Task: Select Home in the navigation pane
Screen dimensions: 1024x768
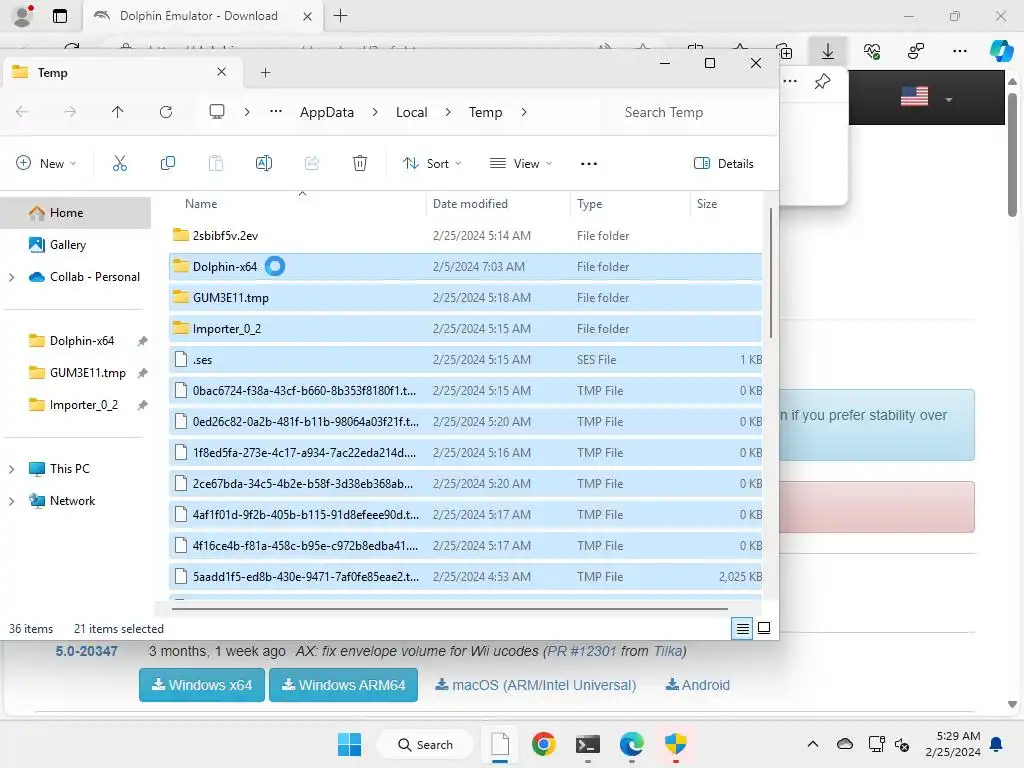Action: point(76,213)
